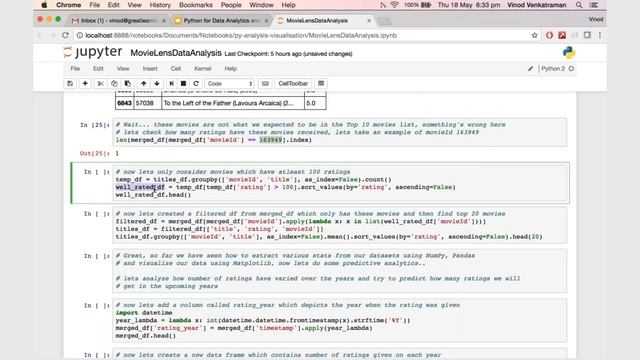The width and height of the screenshot is (640, 360).
Task: Paste cells below icon
Action: 128,83
